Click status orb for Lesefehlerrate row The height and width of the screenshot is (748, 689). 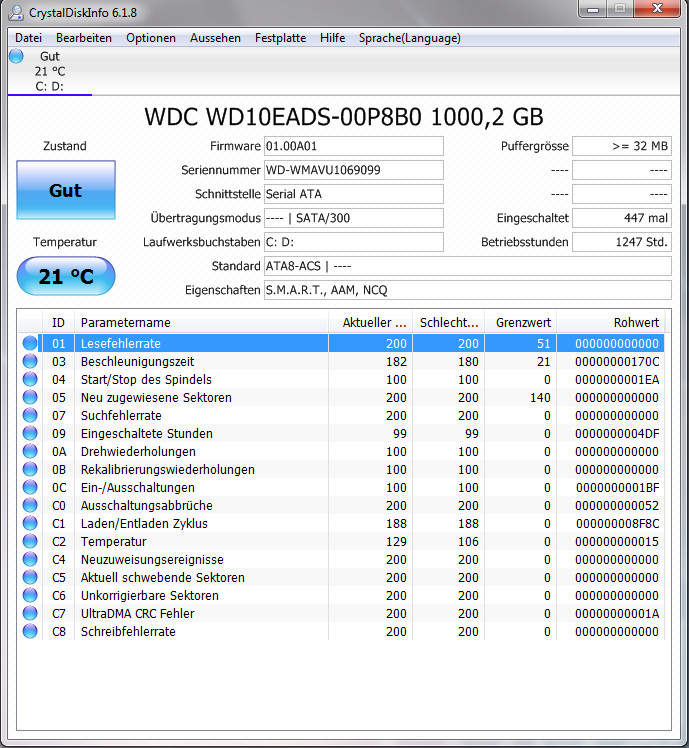(x=30, y=343)
